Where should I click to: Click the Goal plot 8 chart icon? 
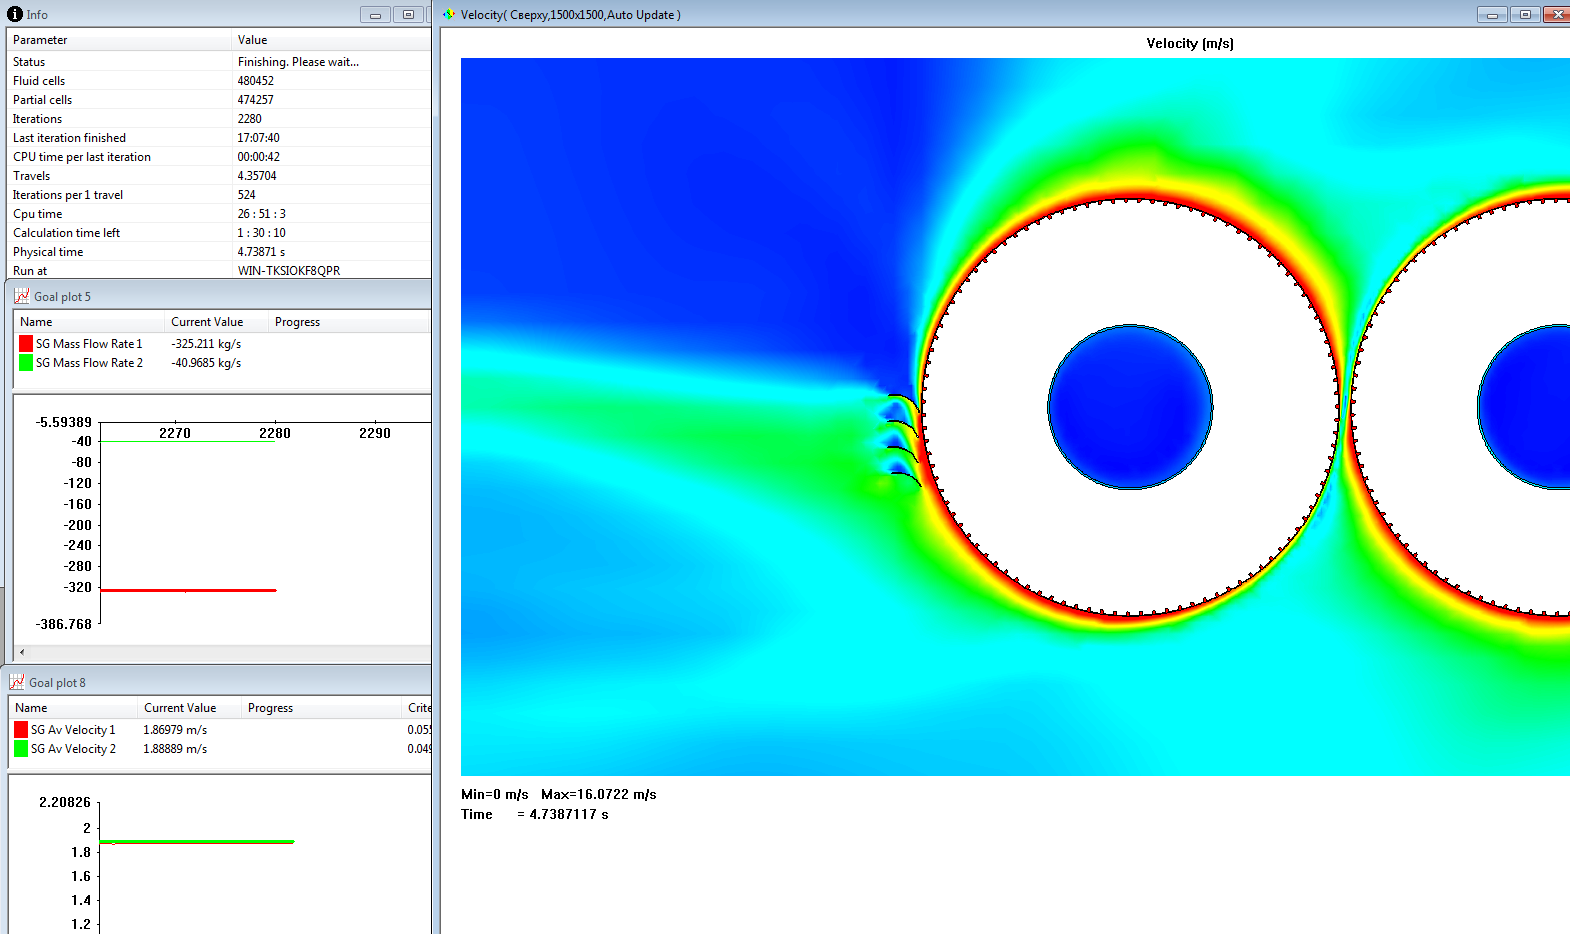[x=17, y=682]
